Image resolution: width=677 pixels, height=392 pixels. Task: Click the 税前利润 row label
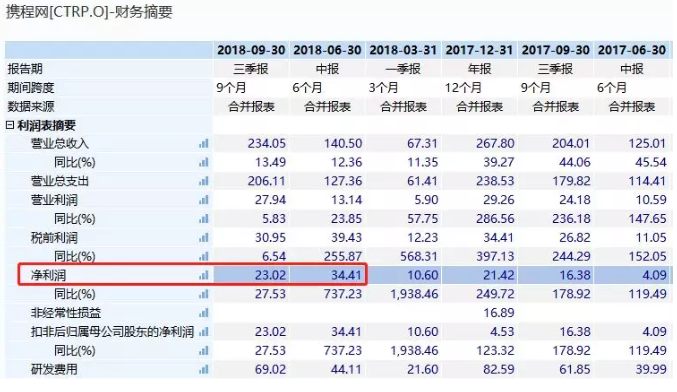click(x=54, y=237)
